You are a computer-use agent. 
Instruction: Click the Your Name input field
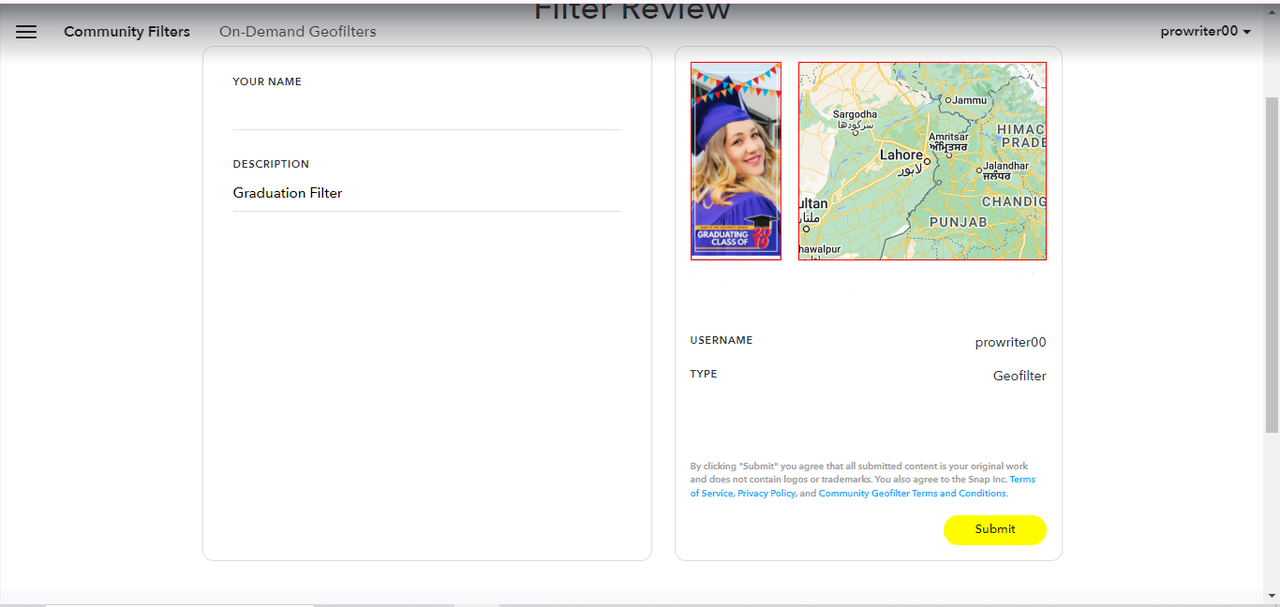click(427, 112)
